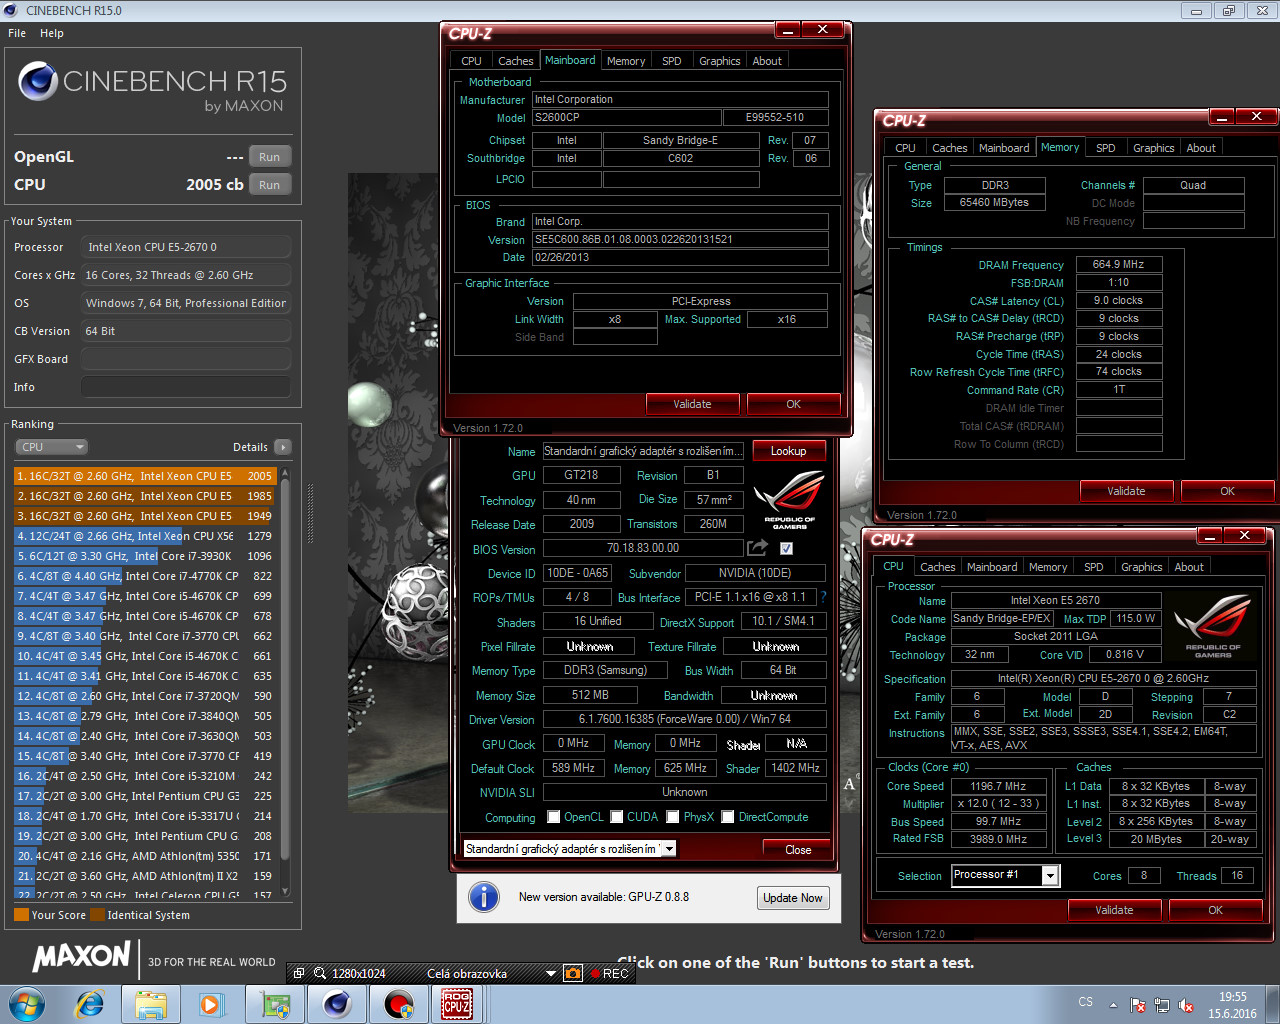
Task: Run the OpenGL benchmark
Action: point(269,157)
